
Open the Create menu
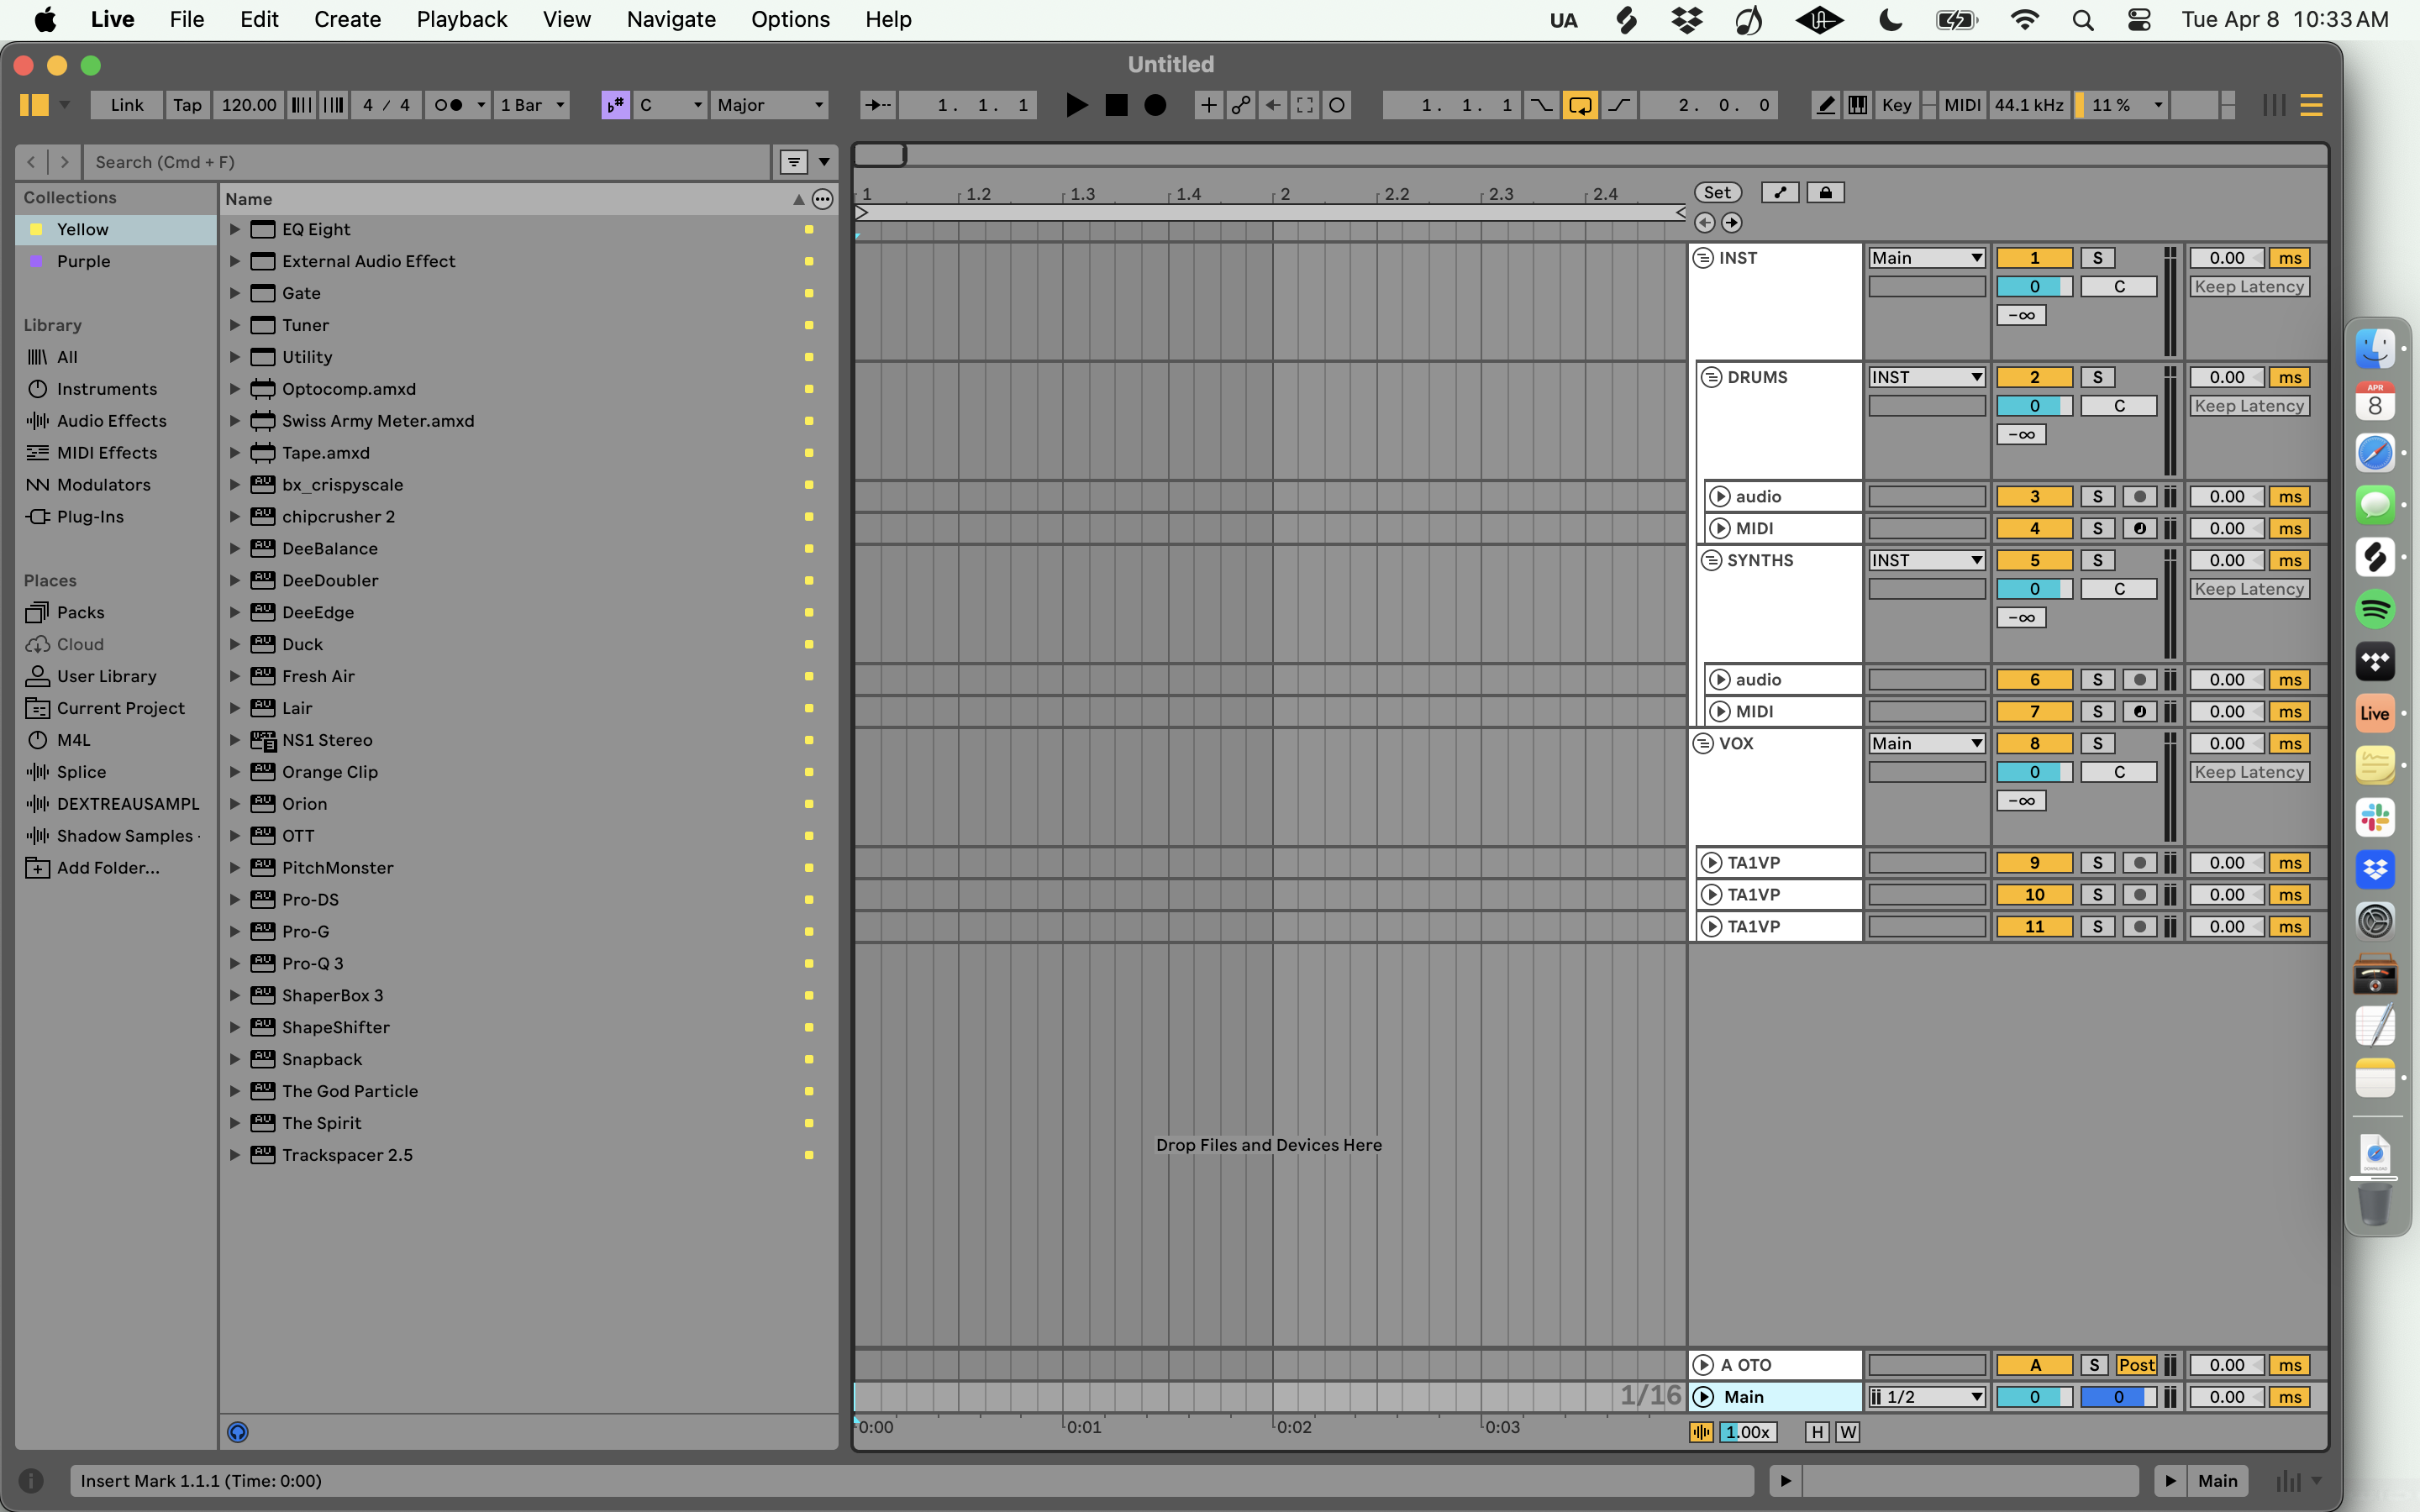347,19
